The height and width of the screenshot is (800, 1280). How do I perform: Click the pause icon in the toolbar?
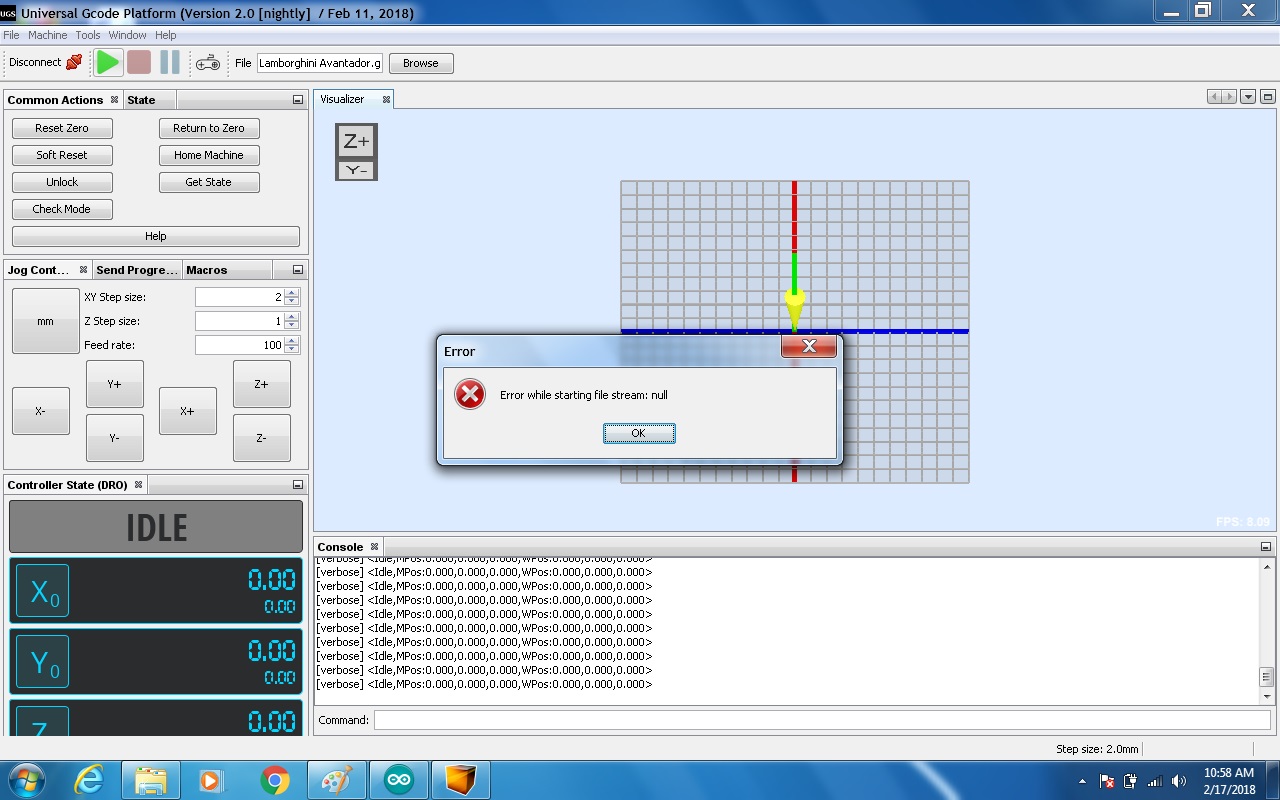[x=170, y=62]
